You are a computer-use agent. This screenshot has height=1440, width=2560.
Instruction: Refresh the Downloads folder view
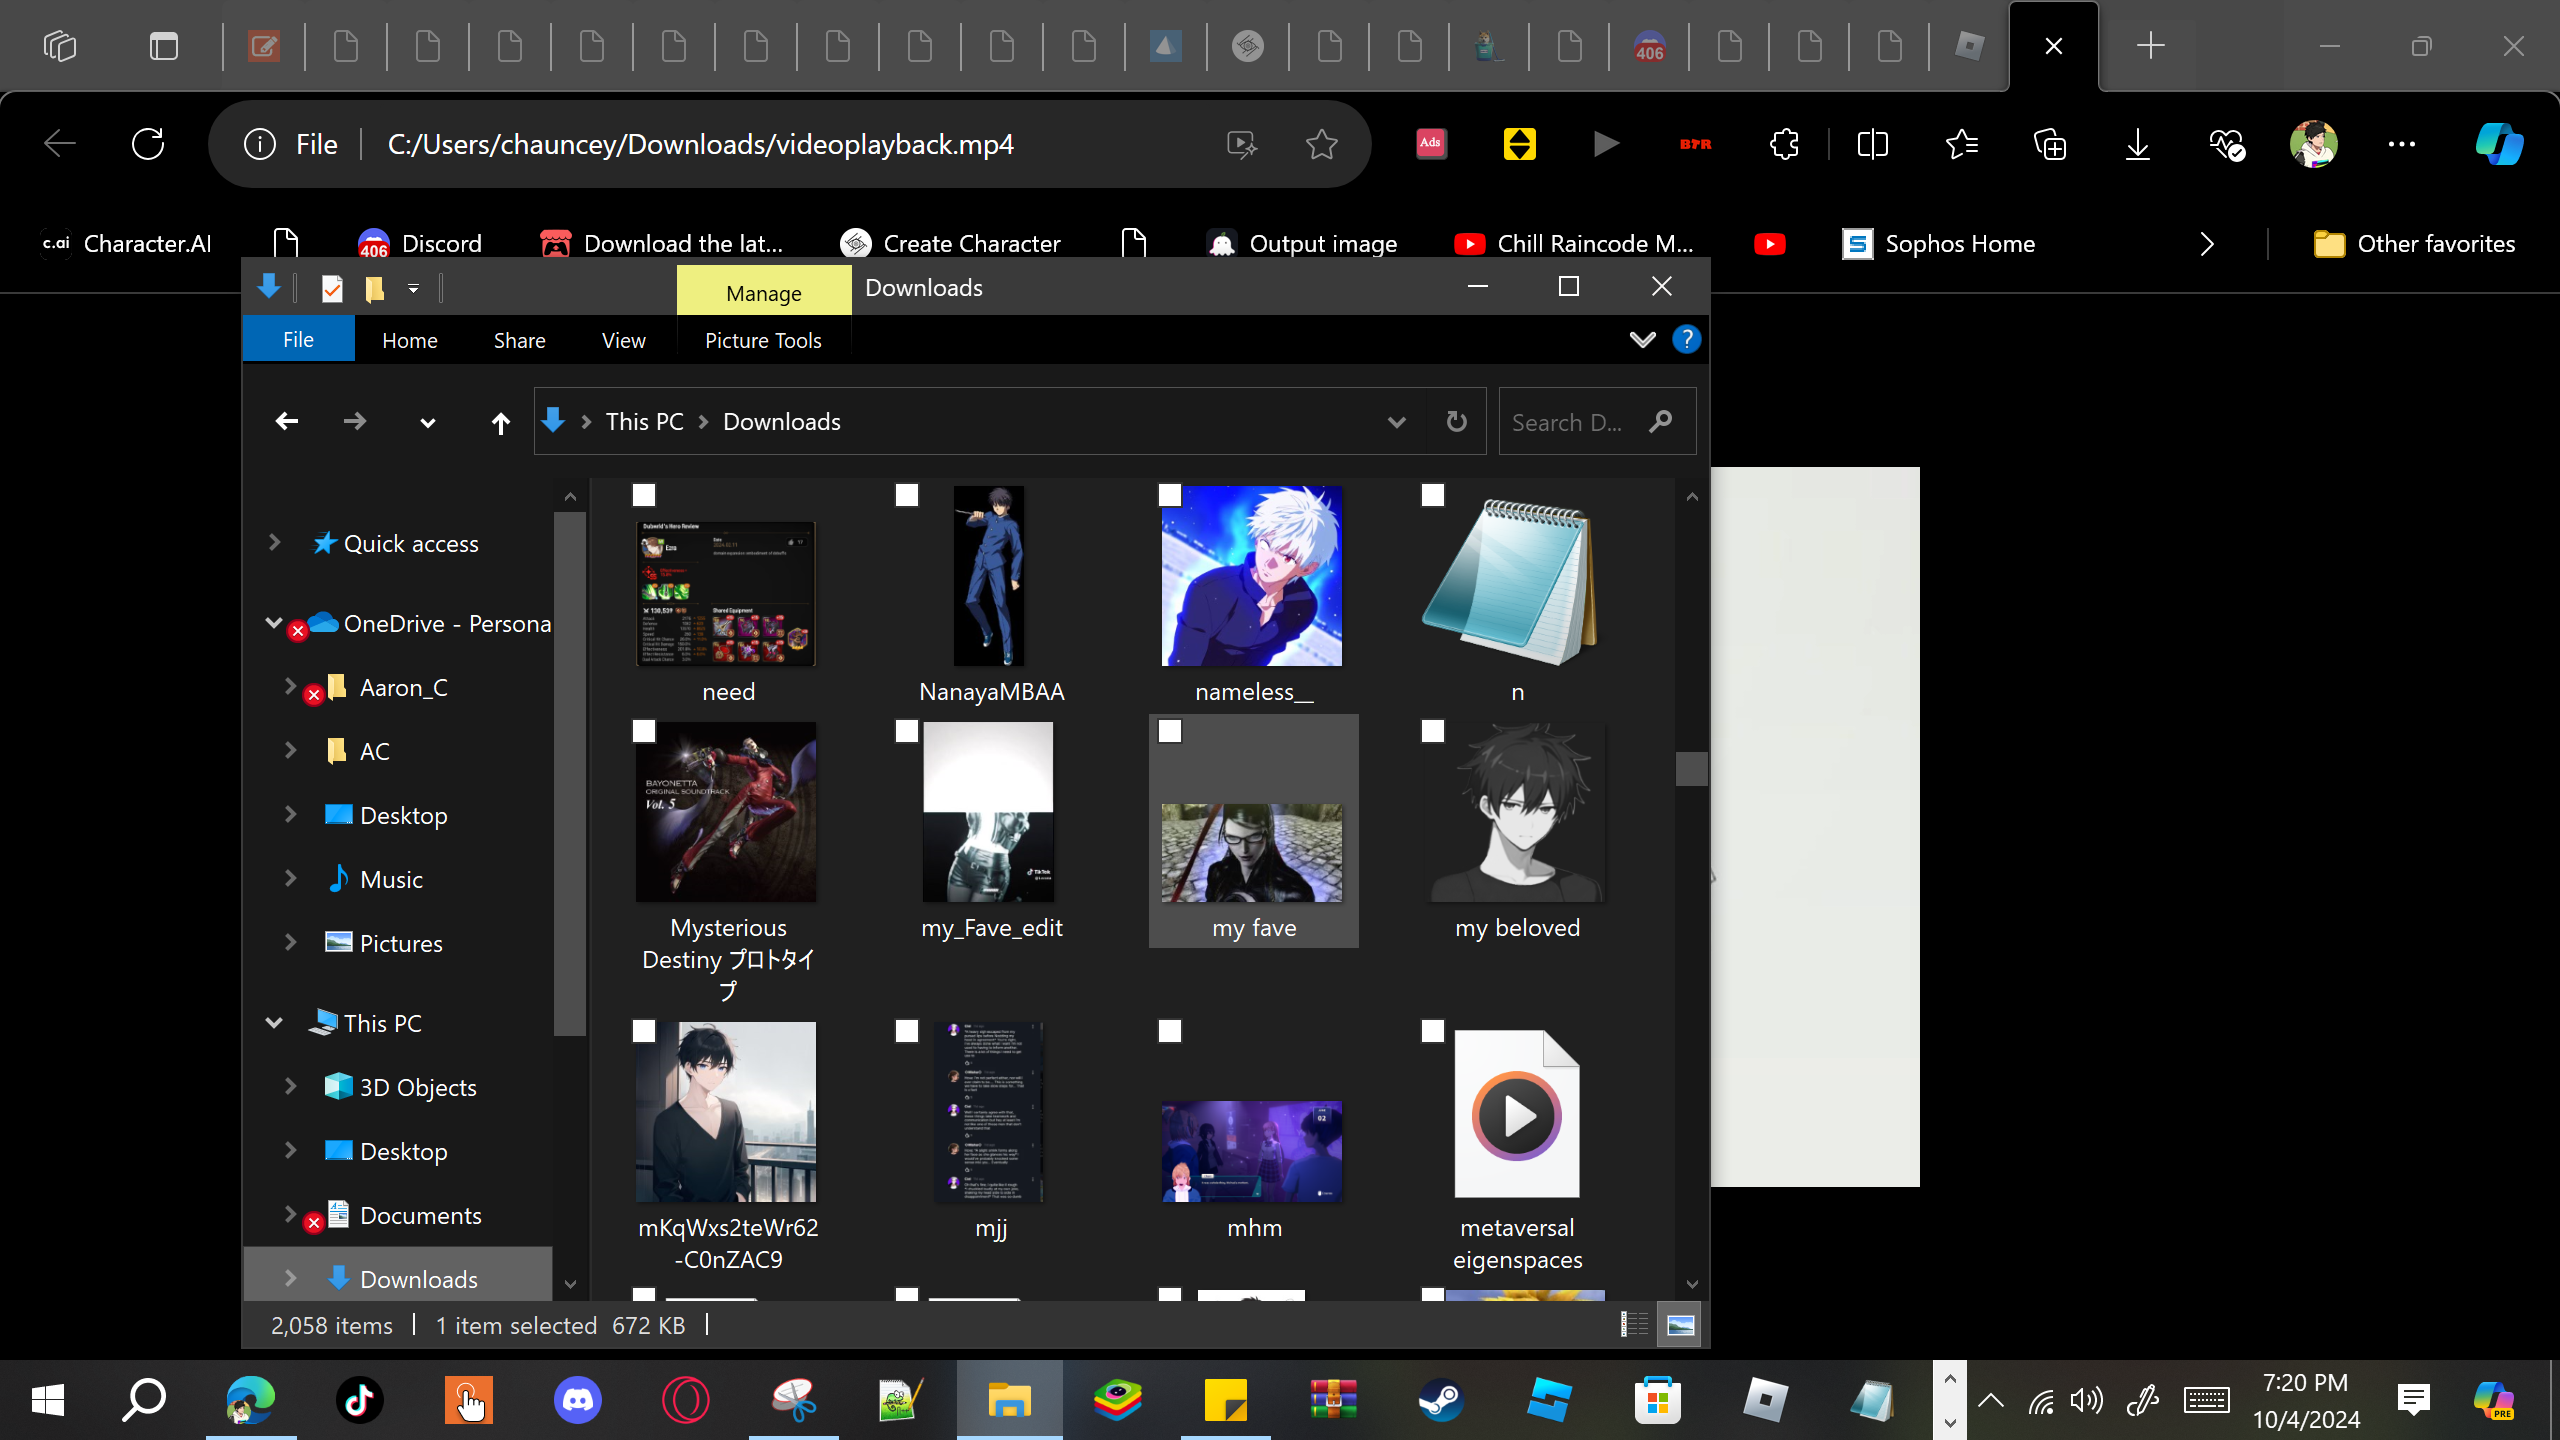click(x=1457, y=422)
